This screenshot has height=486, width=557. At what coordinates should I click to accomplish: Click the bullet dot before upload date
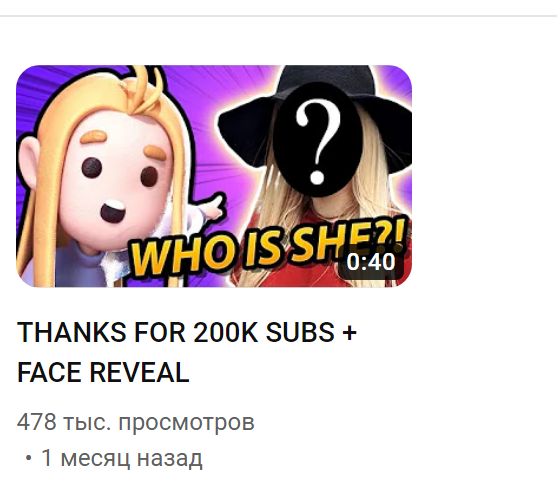(x=29, y=459)
